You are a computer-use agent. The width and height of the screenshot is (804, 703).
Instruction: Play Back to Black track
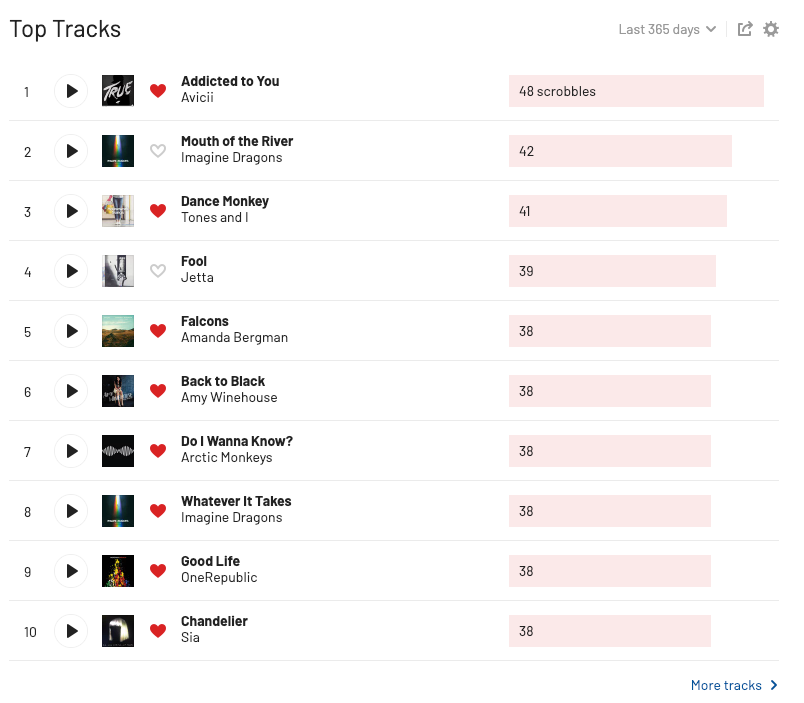pos(71,391)
